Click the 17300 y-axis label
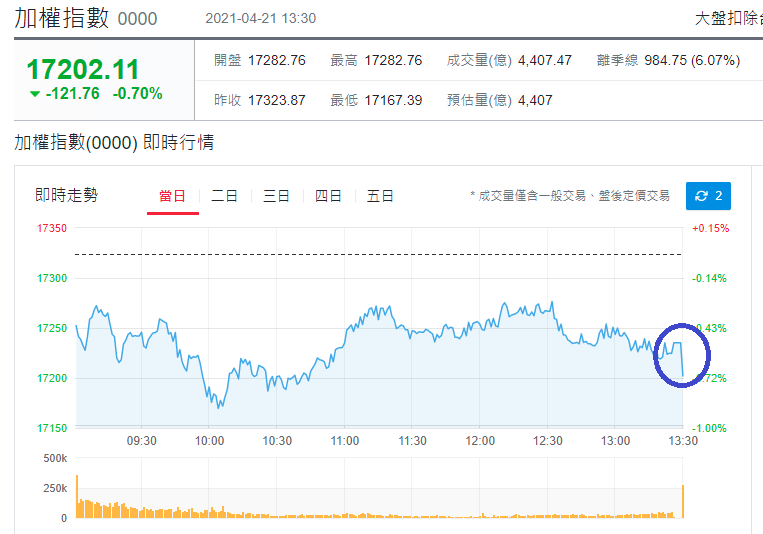The width and height of the screenshot is (763, 534). pos(52,278)
